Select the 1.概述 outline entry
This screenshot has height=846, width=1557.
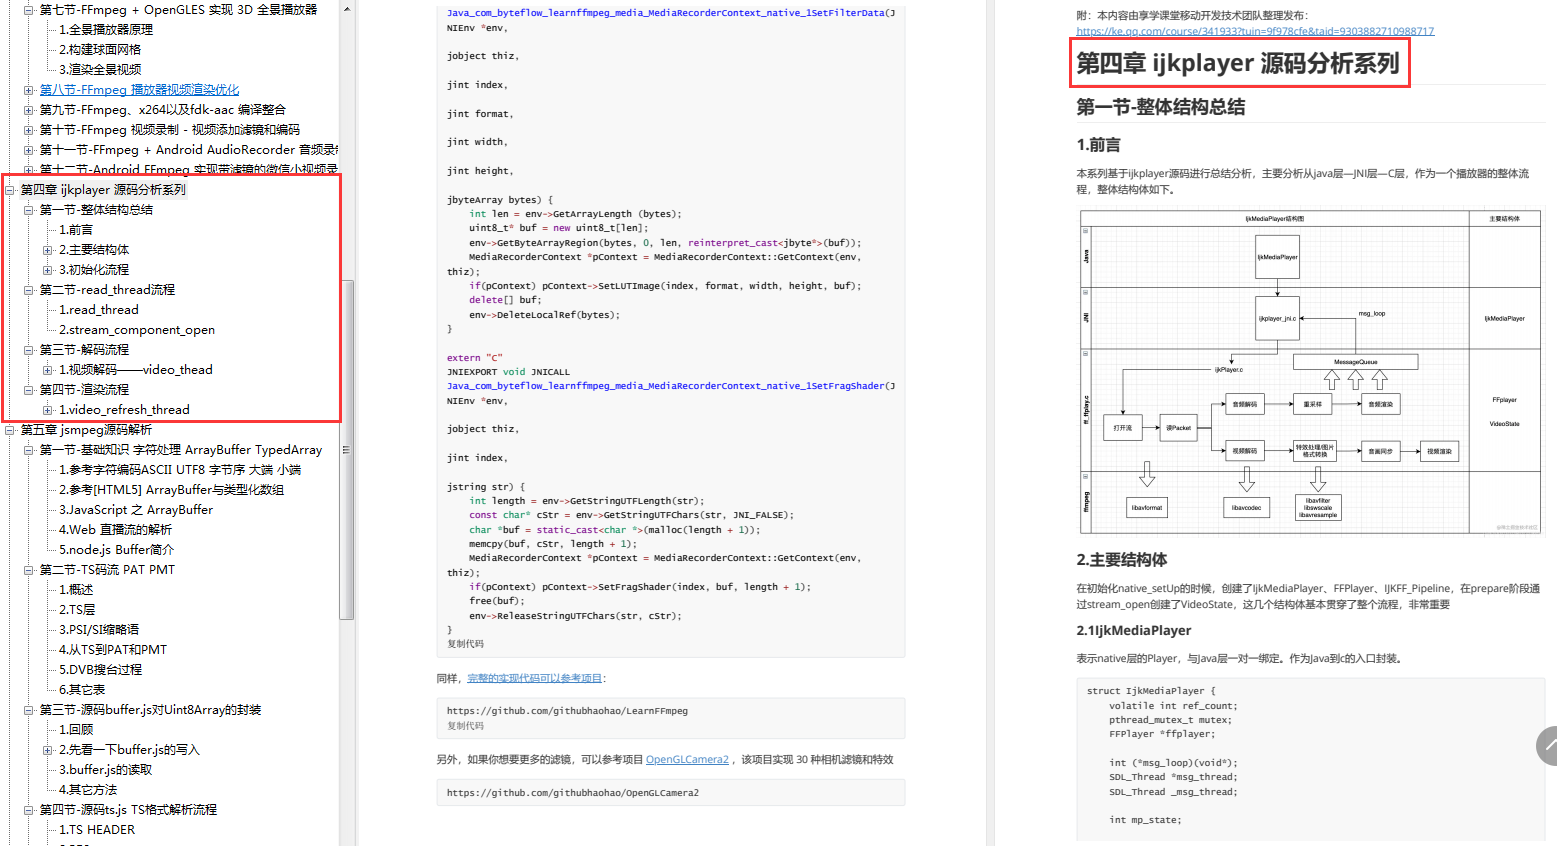pos(76,590)
